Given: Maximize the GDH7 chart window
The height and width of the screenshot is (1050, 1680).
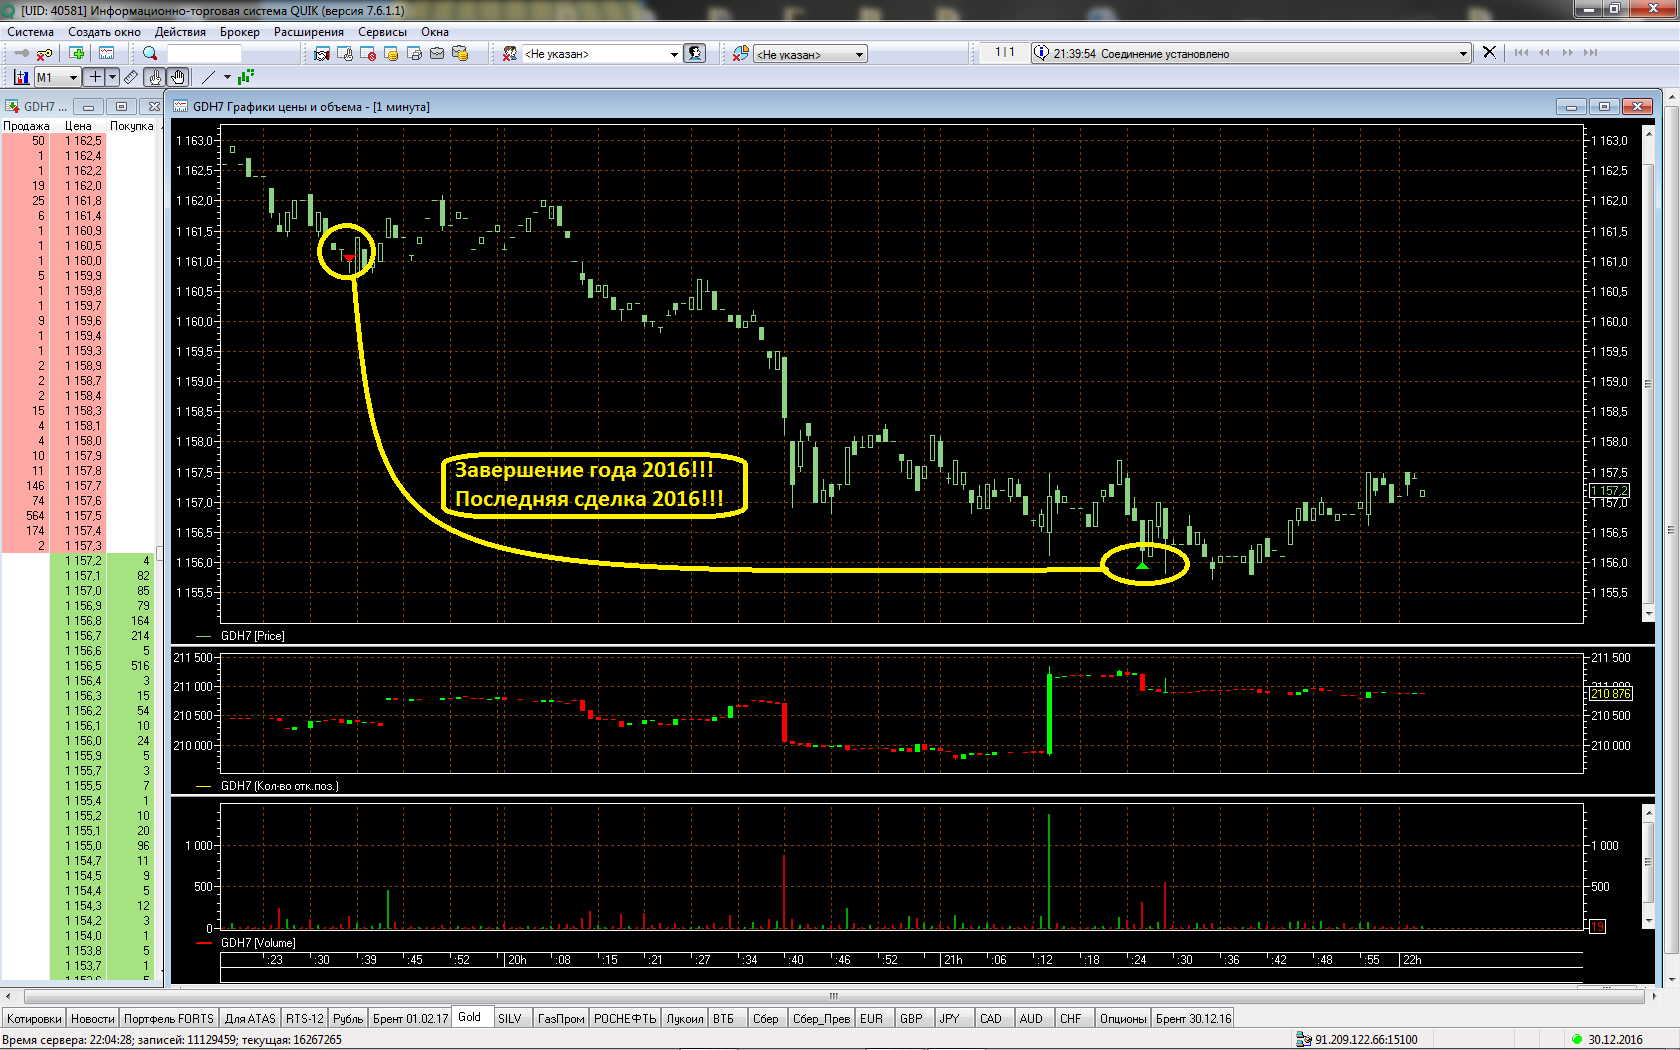Looking at the screenshot, I should coord(1604,107).
